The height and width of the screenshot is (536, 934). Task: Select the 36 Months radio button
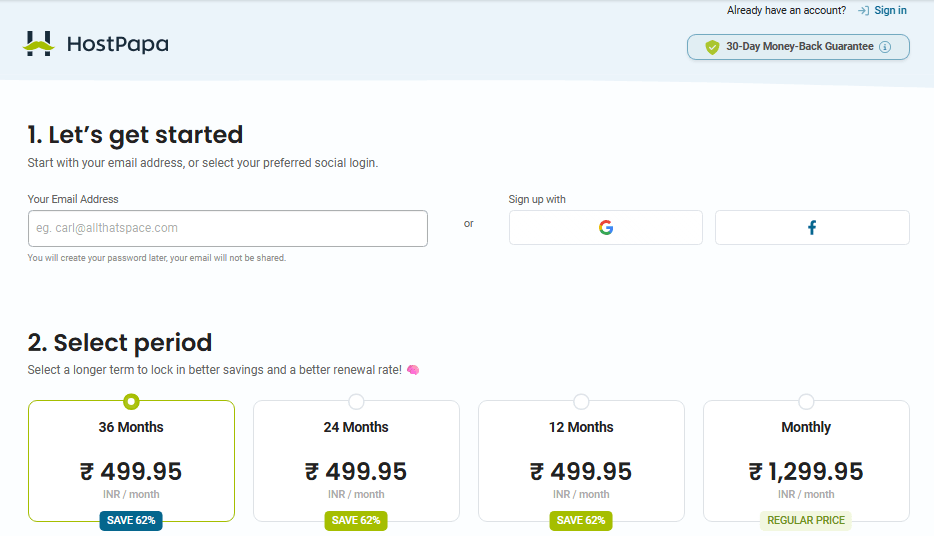(131, 402)
